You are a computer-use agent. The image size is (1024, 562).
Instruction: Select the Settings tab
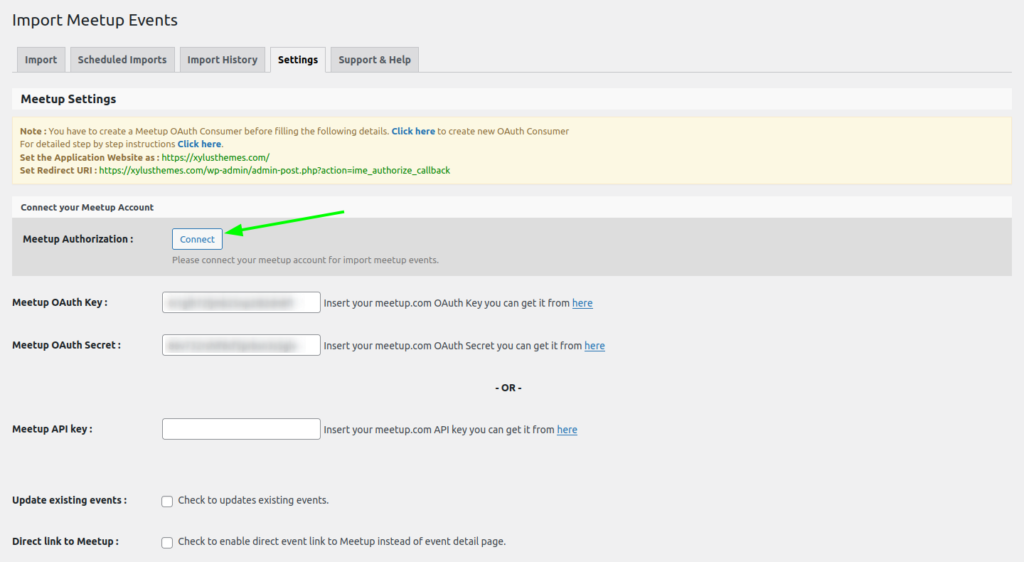pyautogui.click(x=298, y=60)
